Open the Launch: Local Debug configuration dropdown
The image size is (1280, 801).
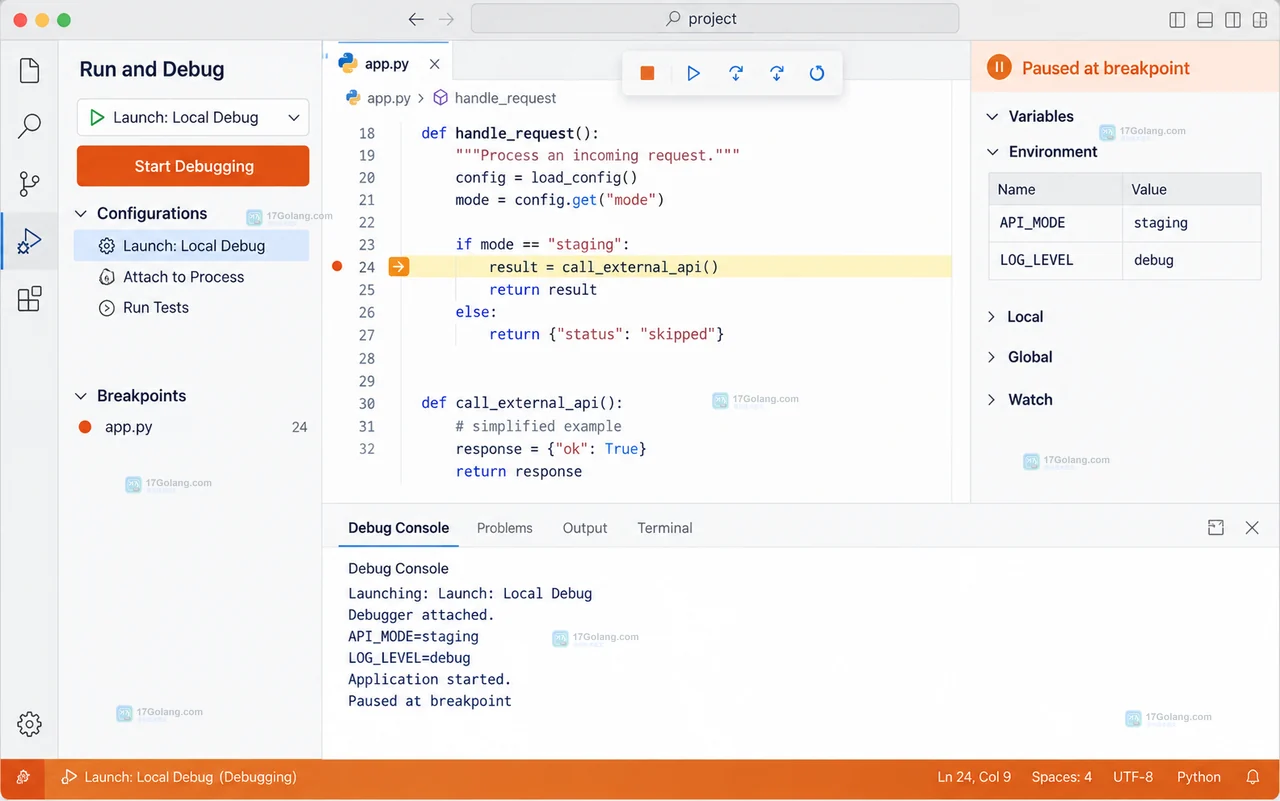tap(193, 117)
